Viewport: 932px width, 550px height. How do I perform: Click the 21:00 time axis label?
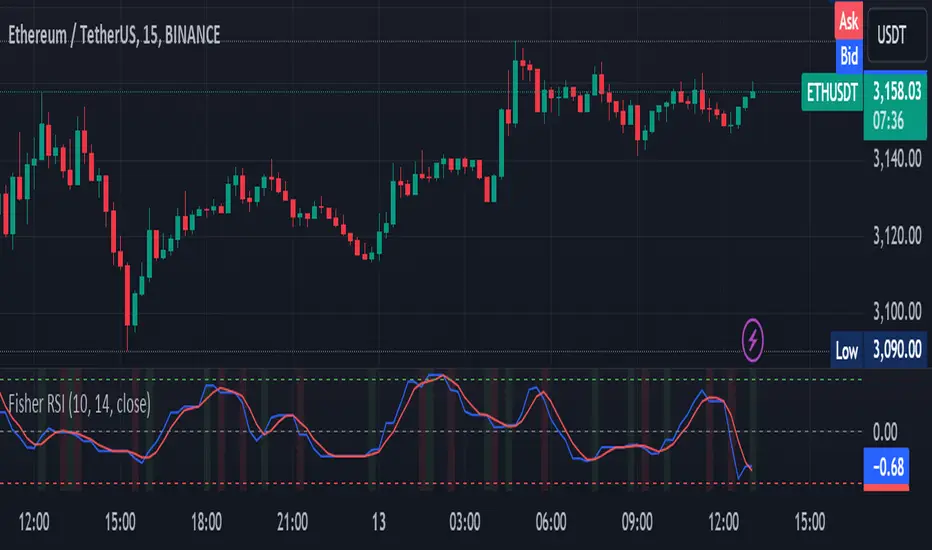[x=292, y=522]
